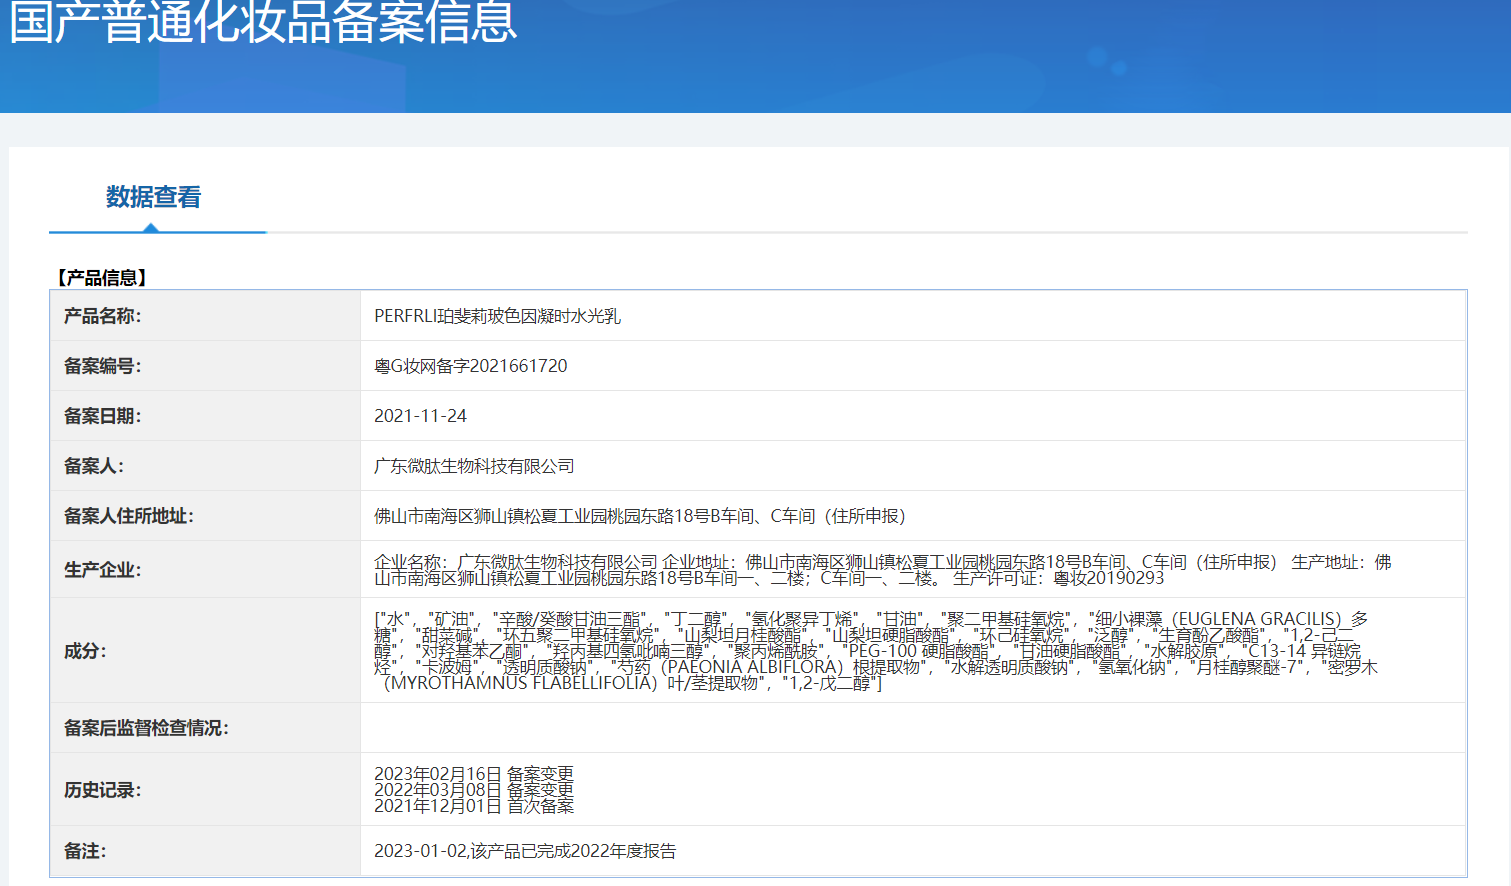Open the 数据查看 tab
Screen dimensions: 1511x886
153,197
